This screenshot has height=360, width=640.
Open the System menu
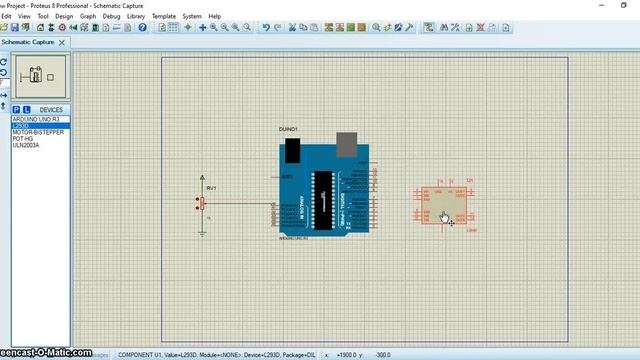click(192, 16)
